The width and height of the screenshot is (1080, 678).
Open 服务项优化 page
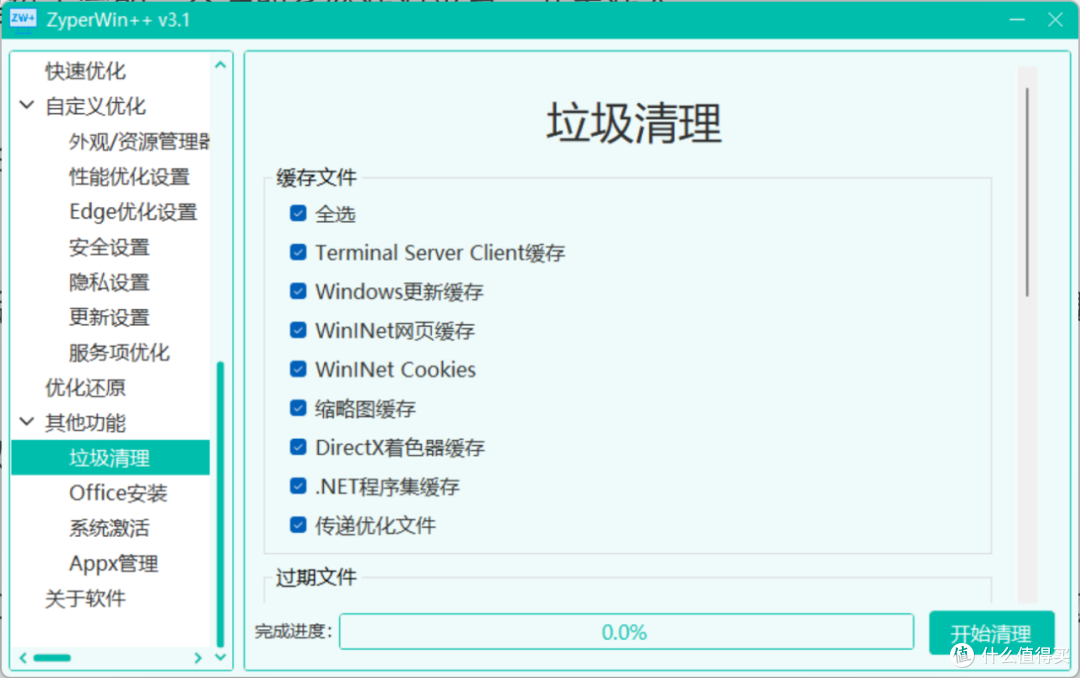(118, 352)
